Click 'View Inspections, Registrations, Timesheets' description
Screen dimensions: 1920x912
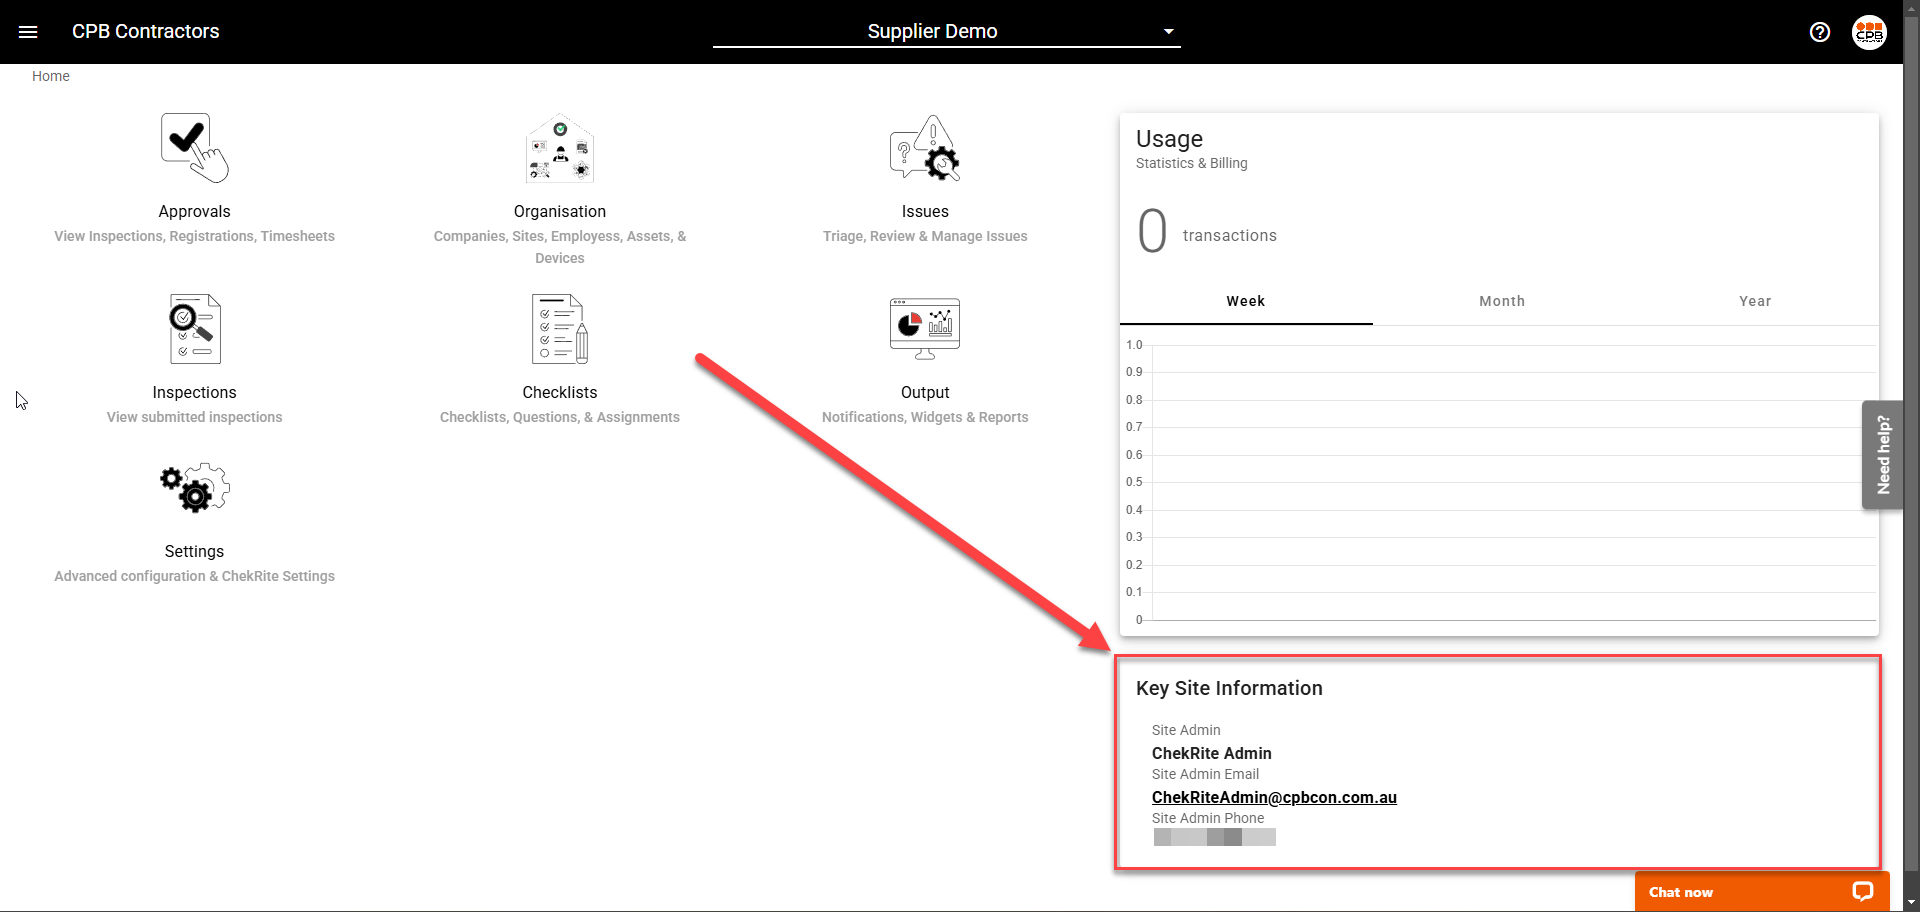(195, 236)
